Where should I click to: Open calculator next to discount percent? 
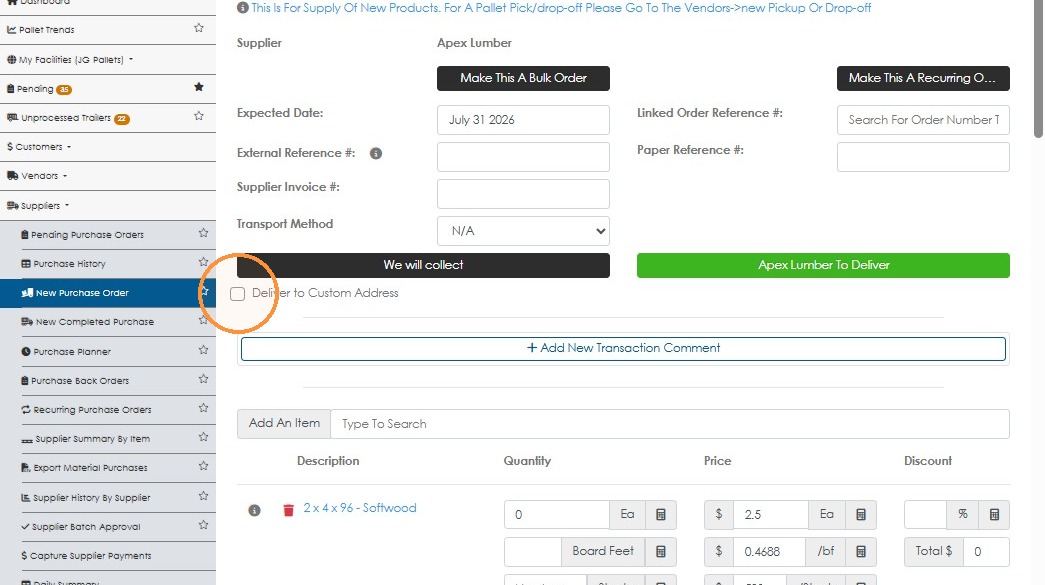pos(994,514)
